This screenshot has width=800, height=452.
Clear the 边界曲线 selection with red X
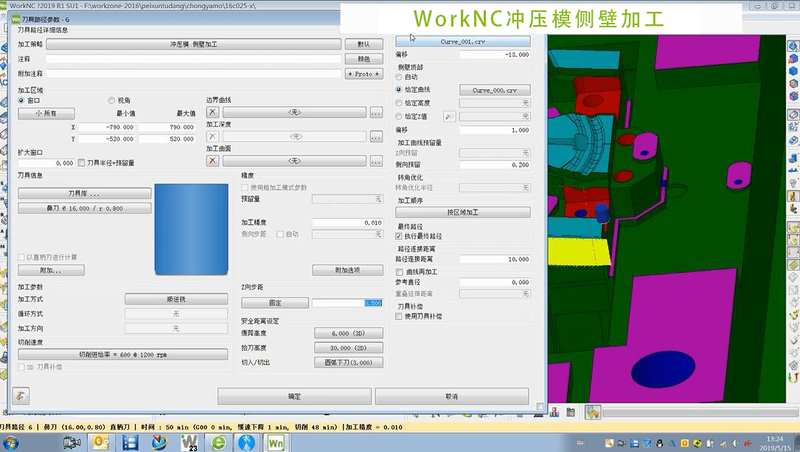213,112
